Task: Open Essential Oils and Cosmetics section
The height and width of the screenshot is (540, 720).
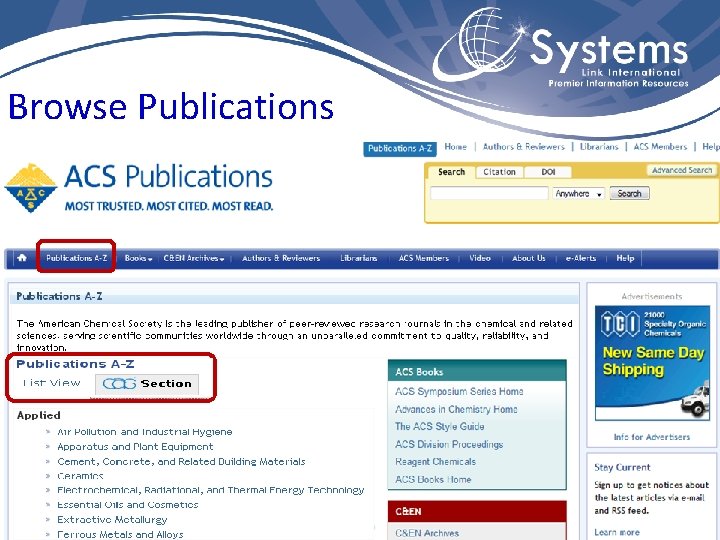Action: coord(128,505)
